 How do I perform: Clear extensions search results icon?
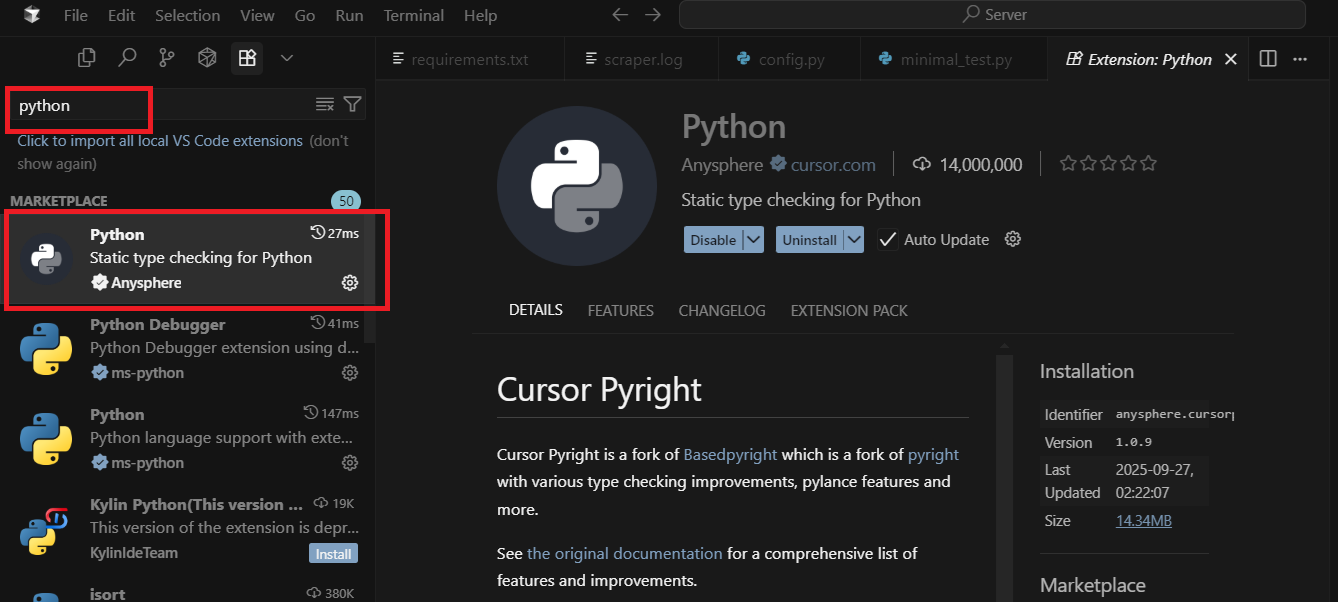coord(325,104)
